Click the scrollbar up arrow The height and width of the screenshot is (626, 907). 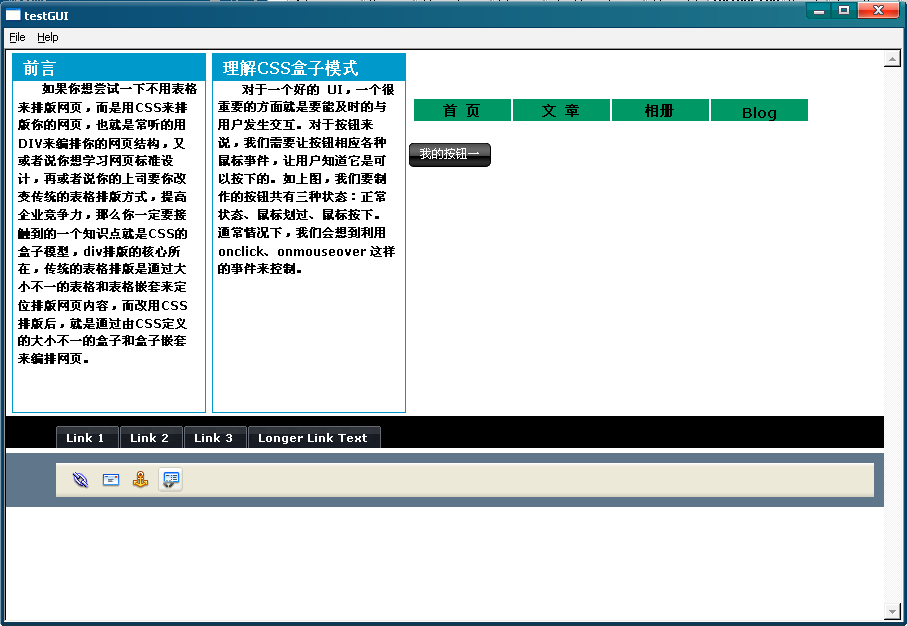[892, 60]
